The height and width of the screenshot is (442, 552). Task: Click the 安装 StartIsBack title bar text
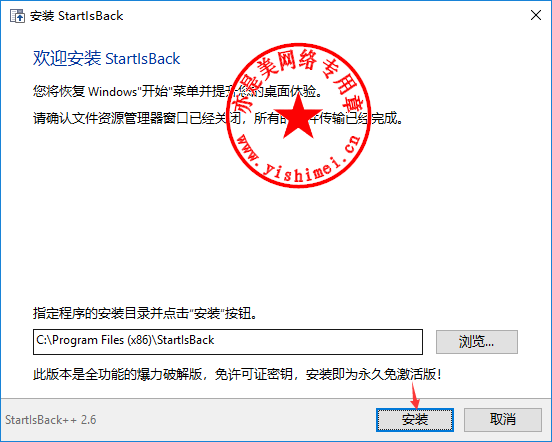76,16
